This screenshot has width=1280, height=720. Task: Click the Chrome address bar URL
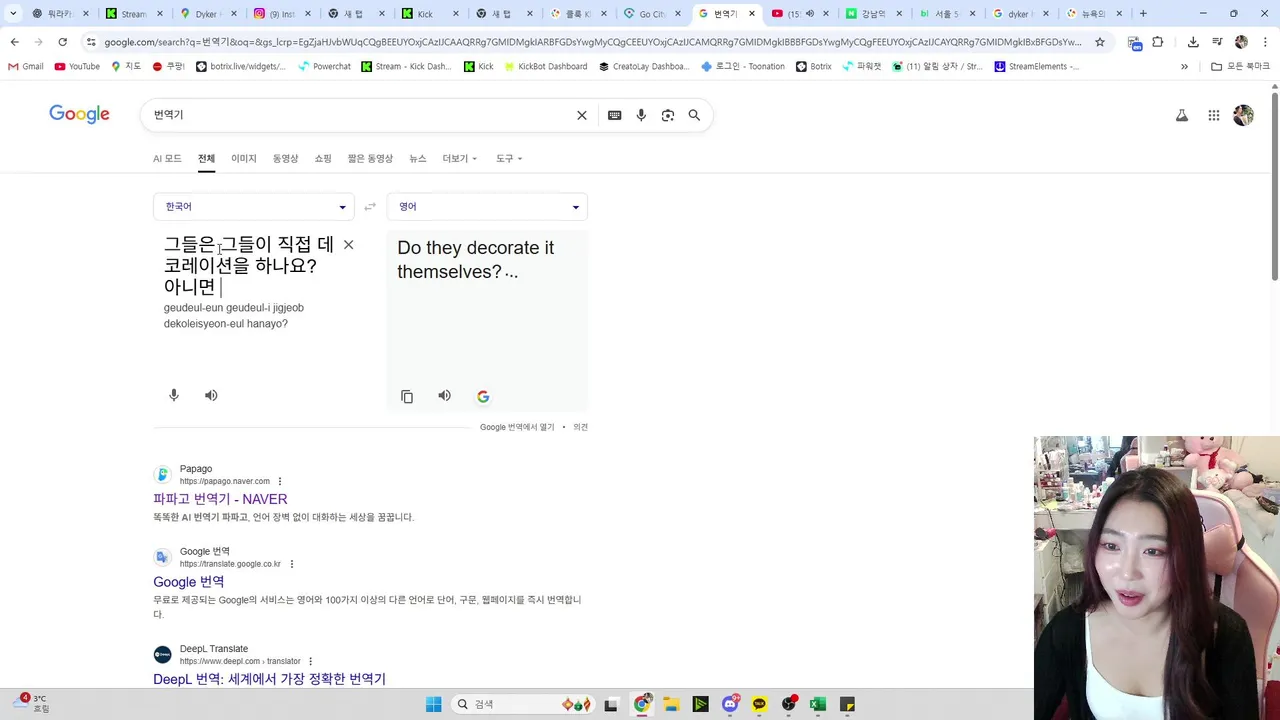(x=592, y=42)
